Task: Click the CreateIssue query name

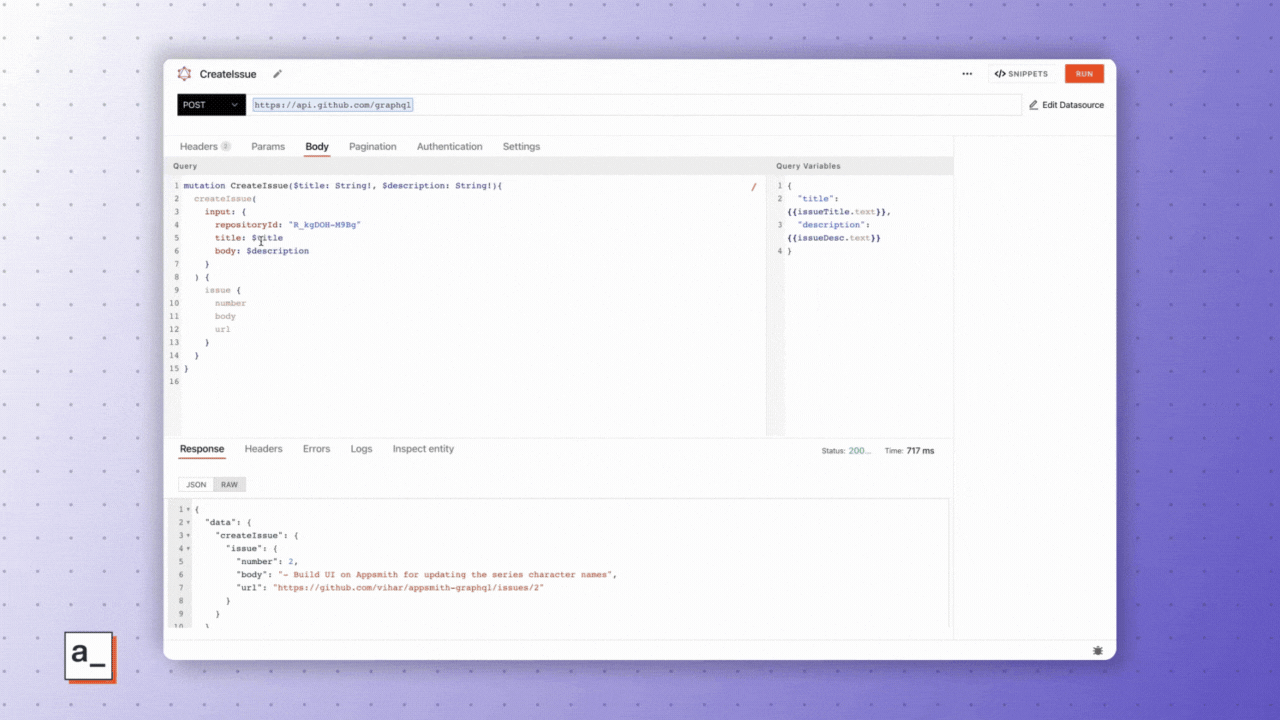Action: (x=228, y=74)
